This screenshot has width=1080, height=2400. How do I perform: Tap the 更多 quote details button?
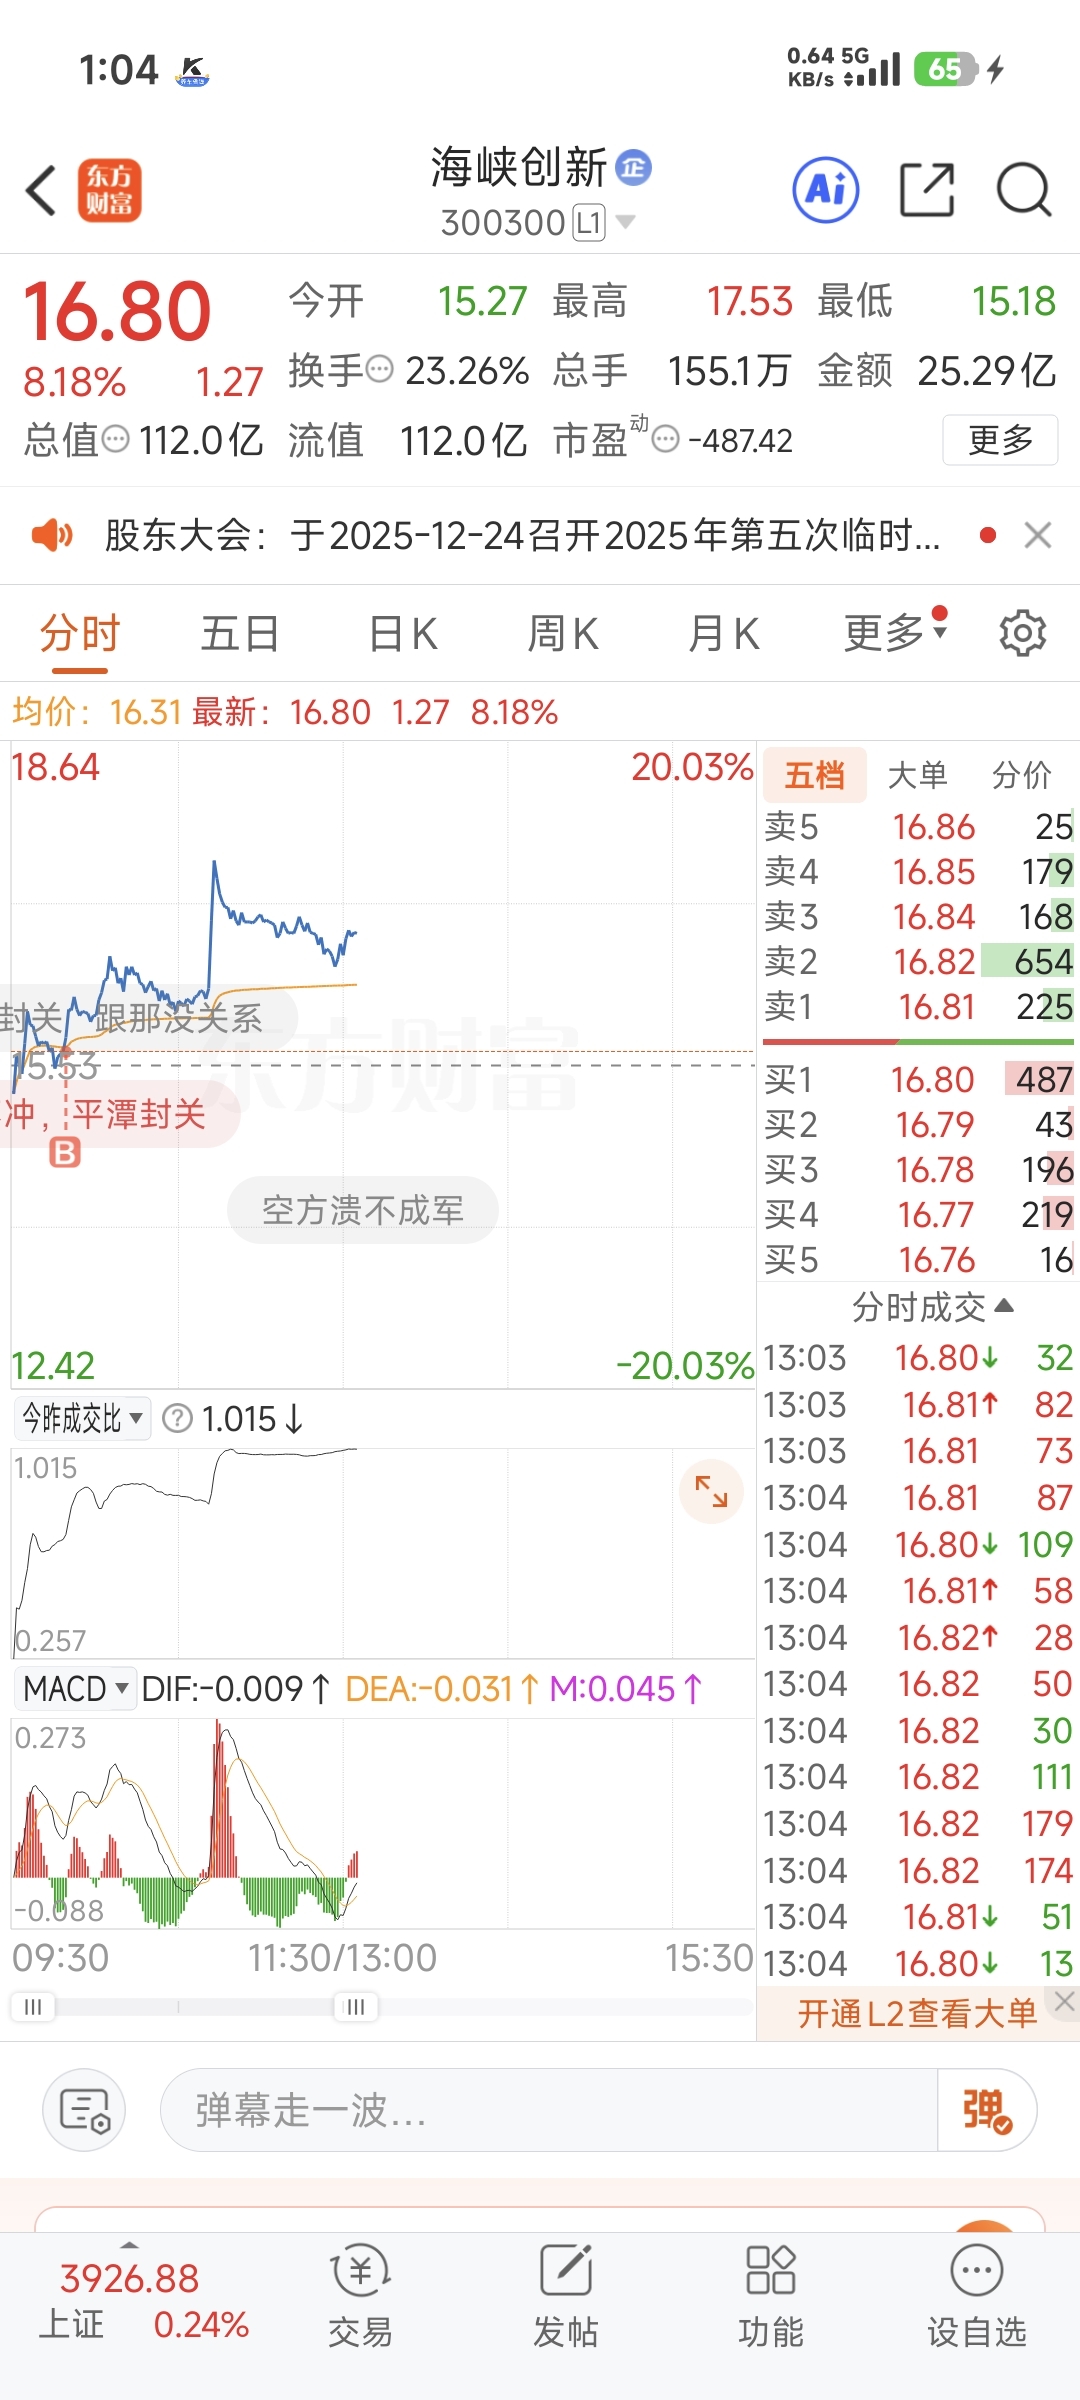point(1000,440)
